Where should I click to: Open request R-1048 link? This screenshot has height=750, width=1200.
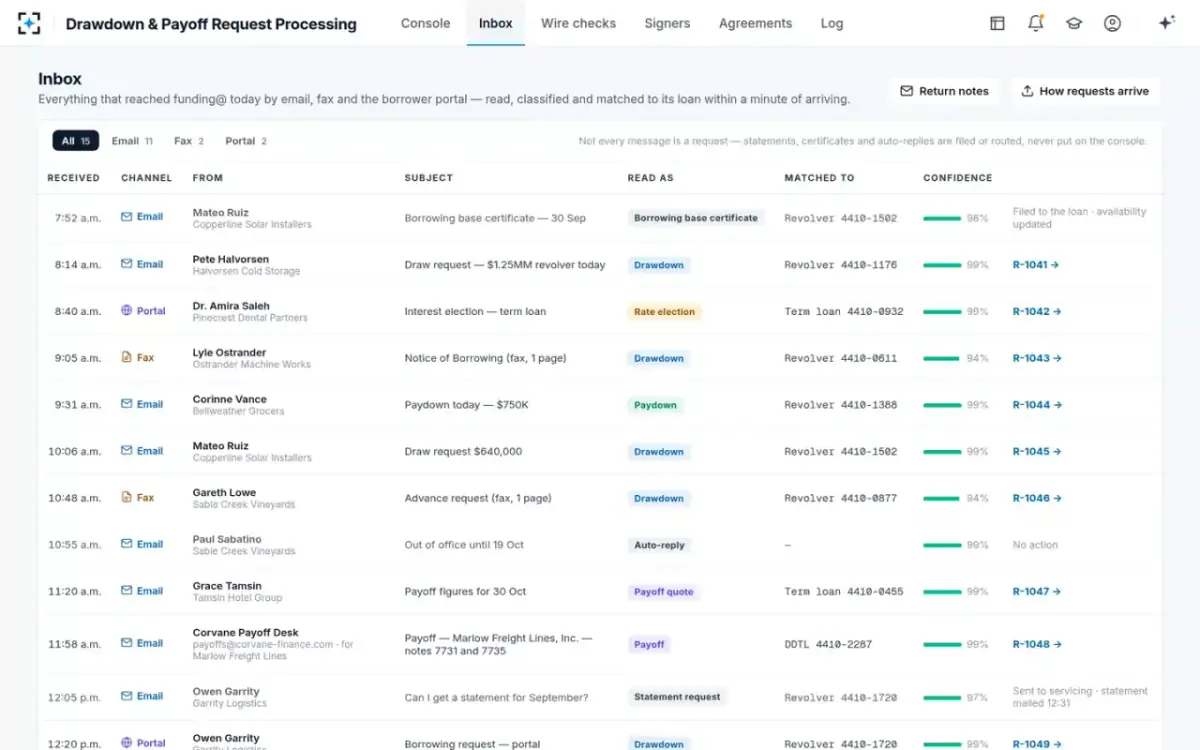tap(1036, 644)
